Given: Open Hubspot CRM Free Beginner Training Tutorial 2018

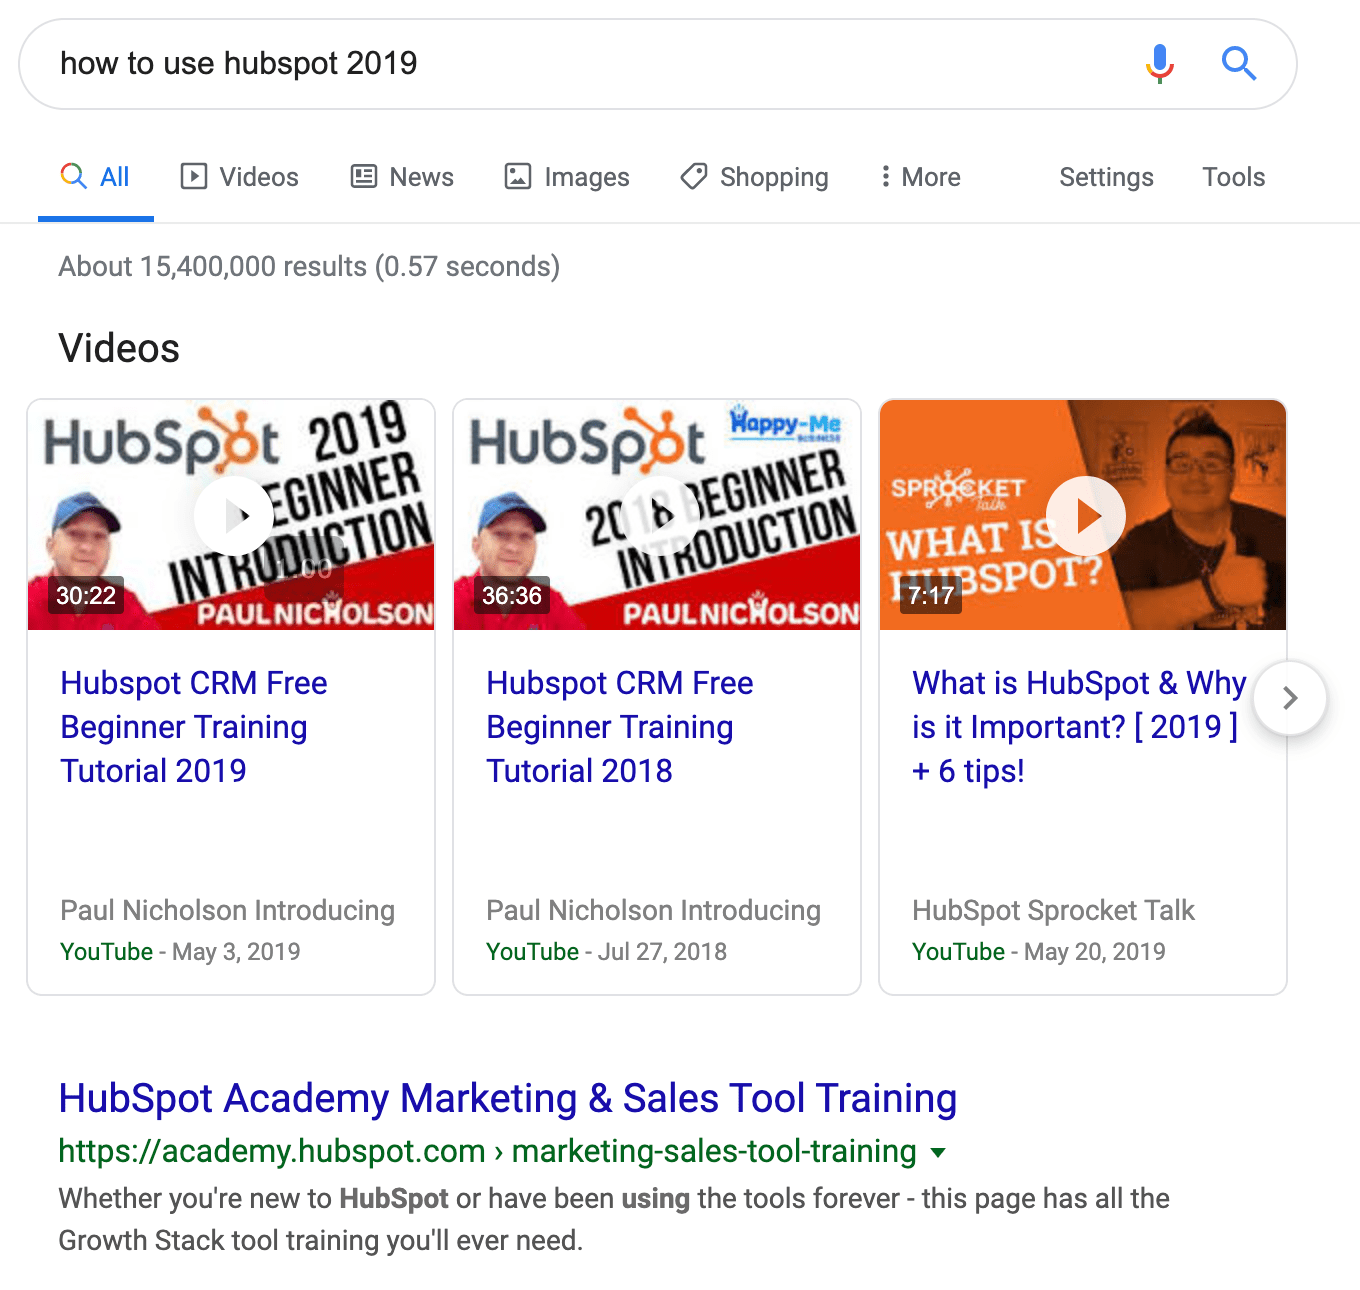Looking at the screenshot, I should [x=619, y=727].
